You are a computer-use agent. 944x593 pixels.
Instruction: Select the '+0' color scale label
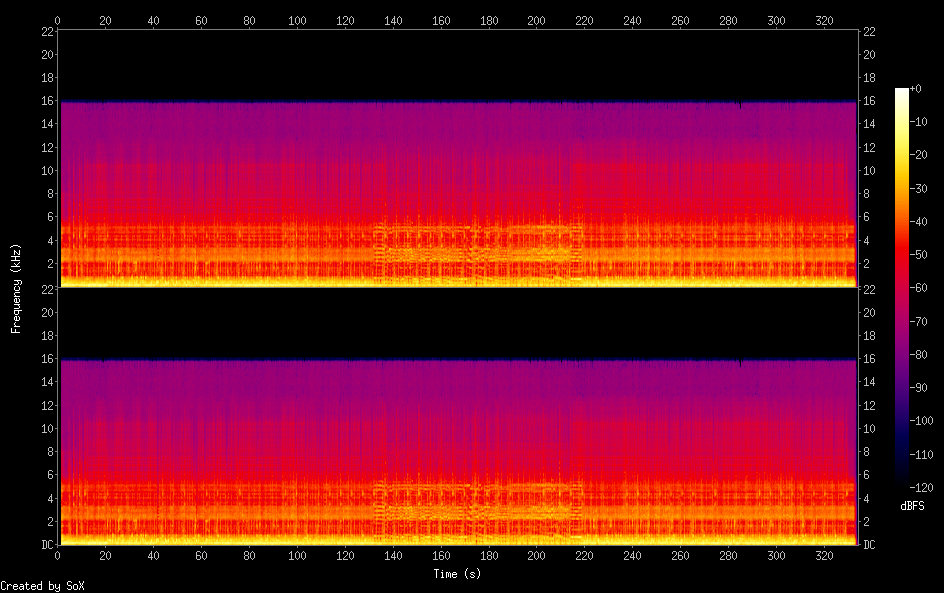(x=916, y=88)
